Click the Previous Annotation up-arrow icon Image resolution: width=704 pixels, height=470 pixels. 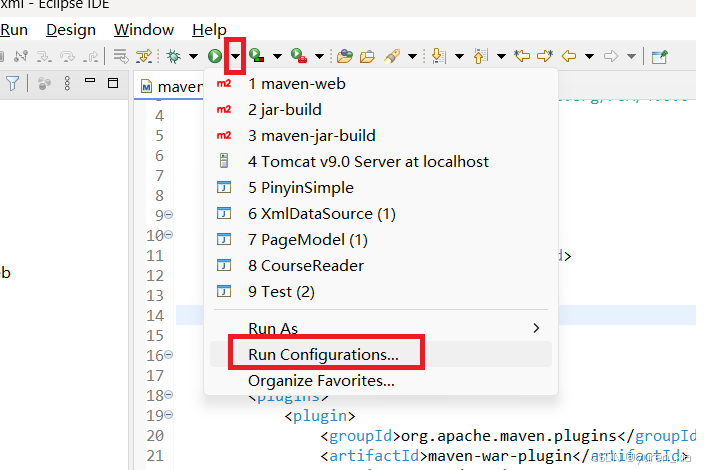[x=480, y=56]
